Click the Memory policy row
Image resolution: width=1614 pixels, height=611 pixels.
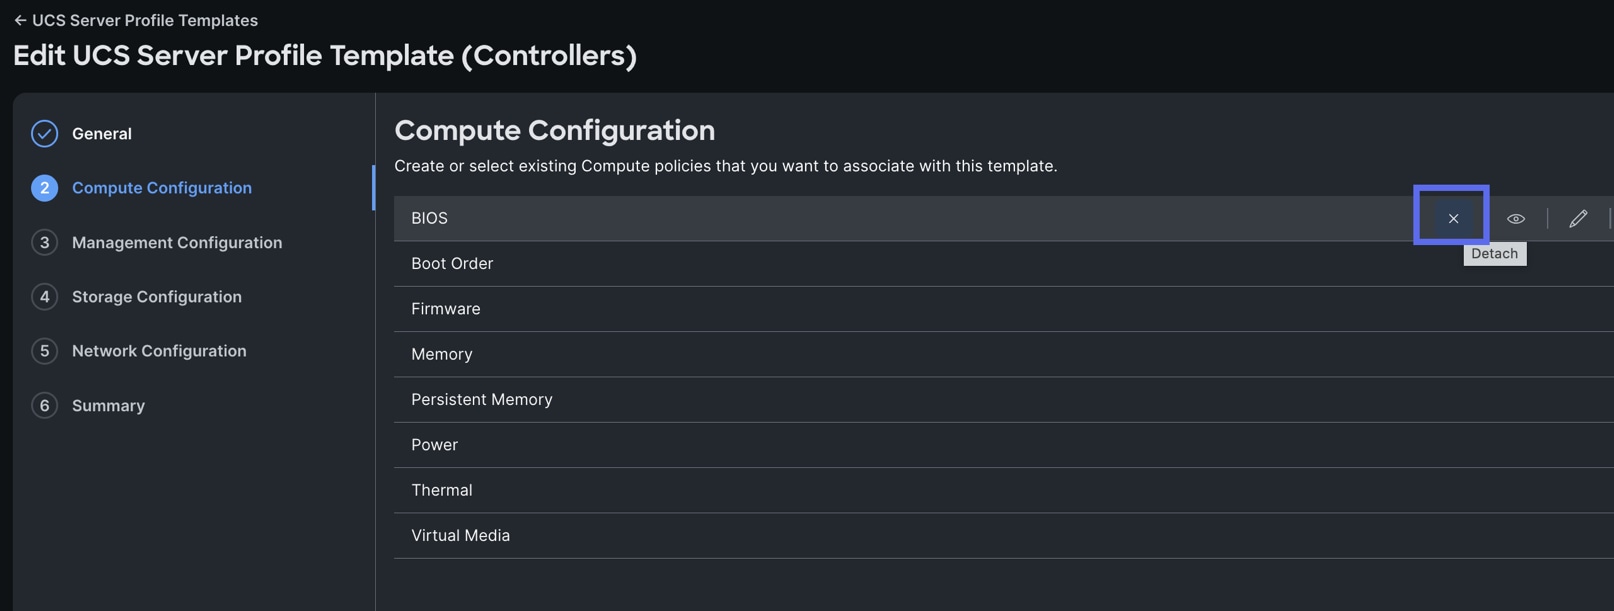pos(700,353)
